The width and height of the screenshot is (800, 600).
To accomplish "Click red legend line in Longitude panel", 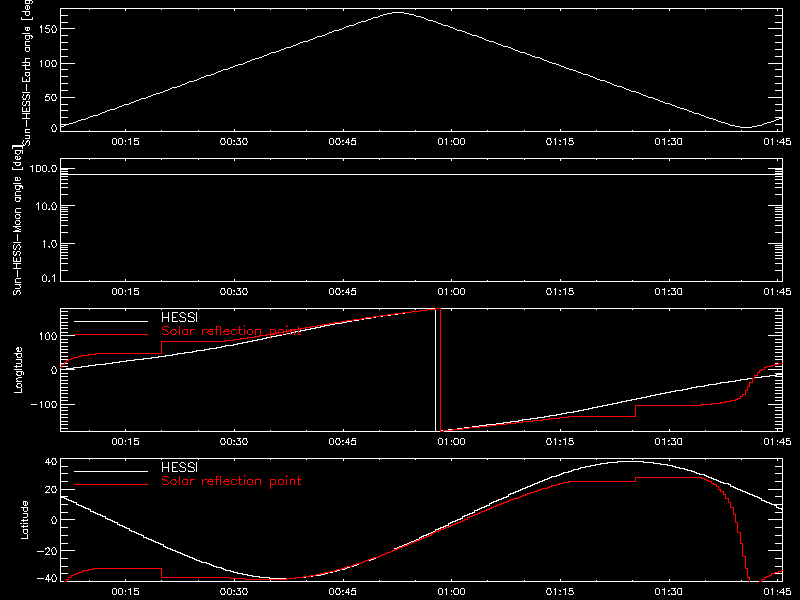I will click(x=111, y=335).
